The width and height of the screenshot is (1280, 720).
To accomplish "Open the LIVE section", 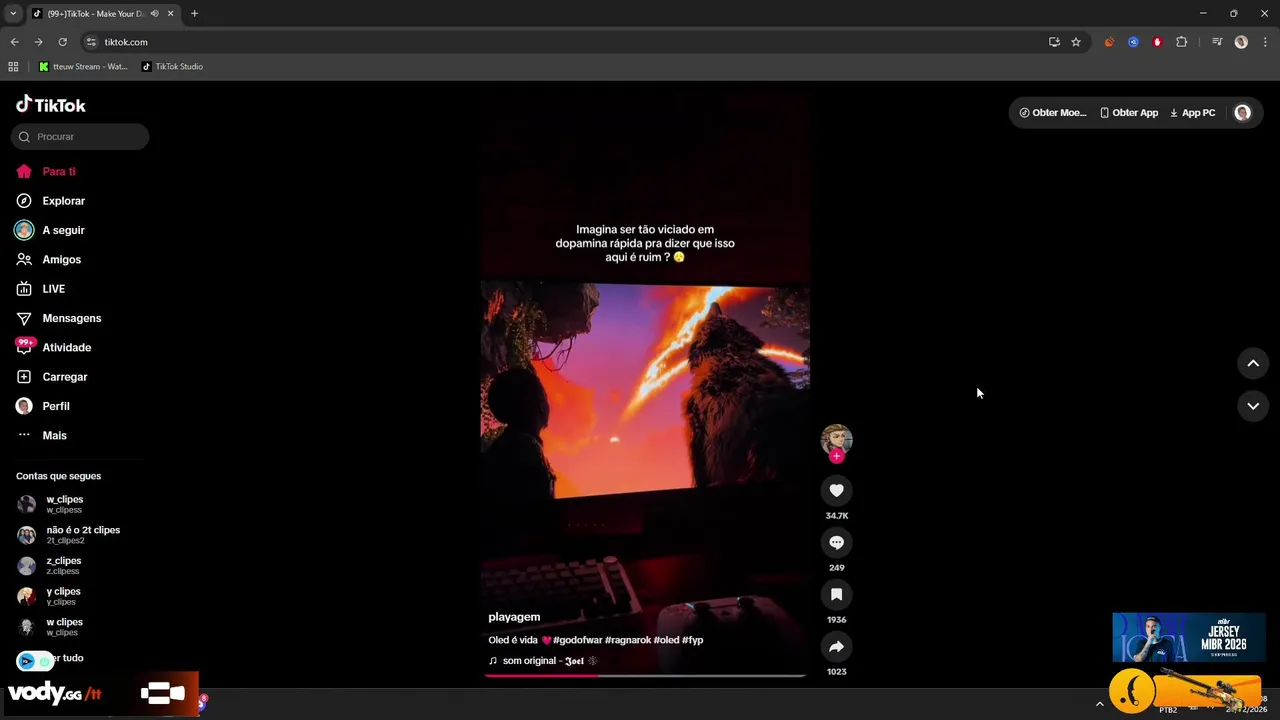I will [x=40, y=289].
